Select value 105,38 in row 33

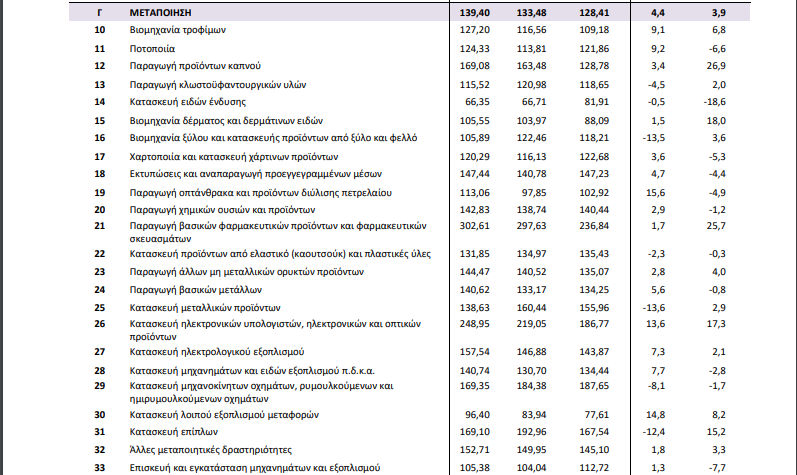(x=475, y=468)
